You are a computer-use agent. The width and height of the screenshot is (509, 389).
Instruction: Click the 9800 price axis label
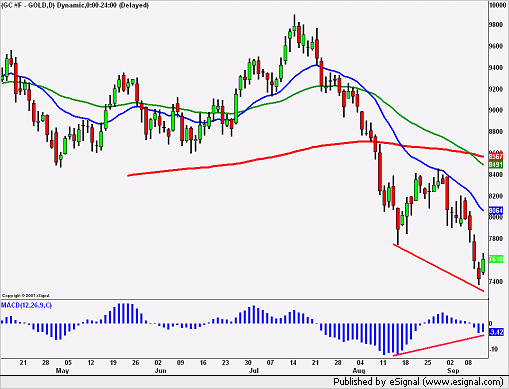click(x=496, y=25)
